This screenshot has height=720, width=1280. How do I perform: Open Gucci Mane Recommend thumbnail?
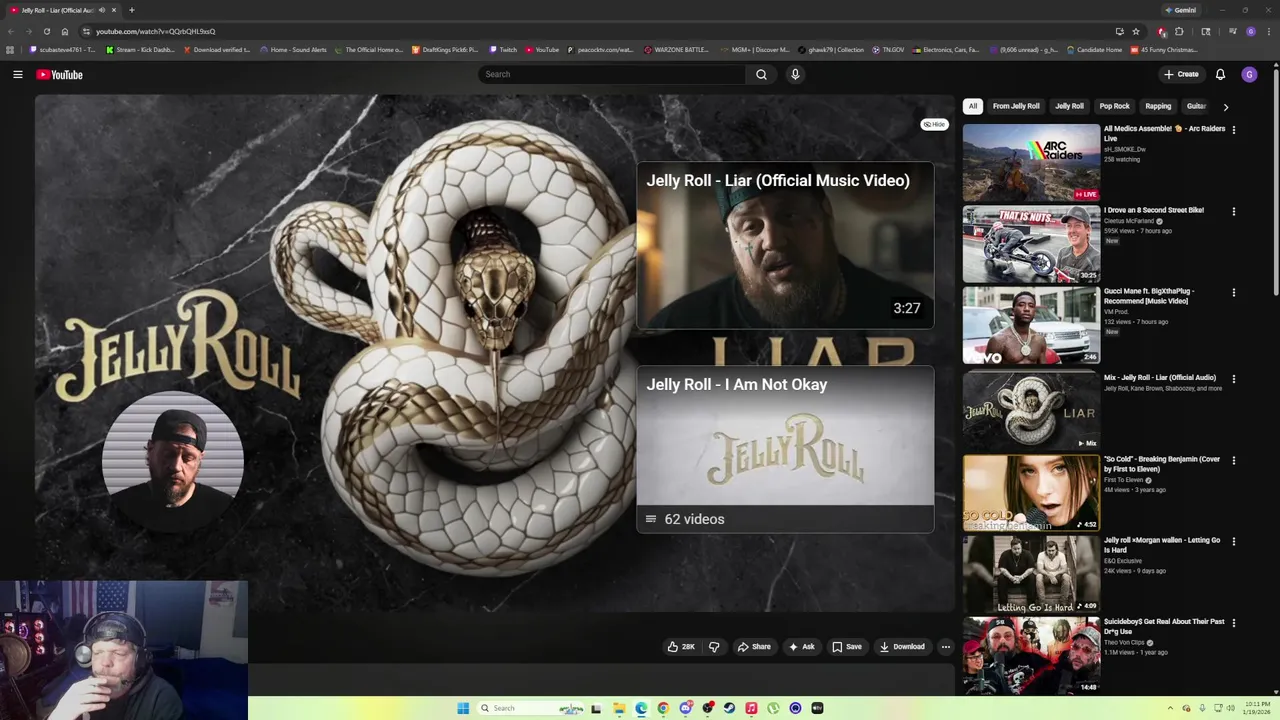(x=1031, y=325)
